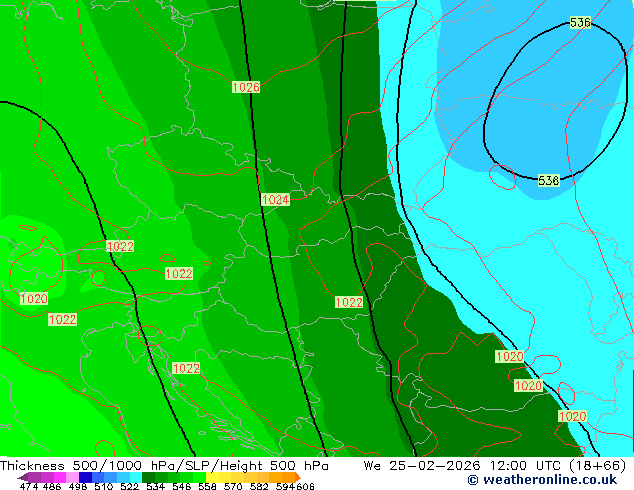Click the legend value 546
Viewport: 634px width, 490px height.
pos(182,486)
